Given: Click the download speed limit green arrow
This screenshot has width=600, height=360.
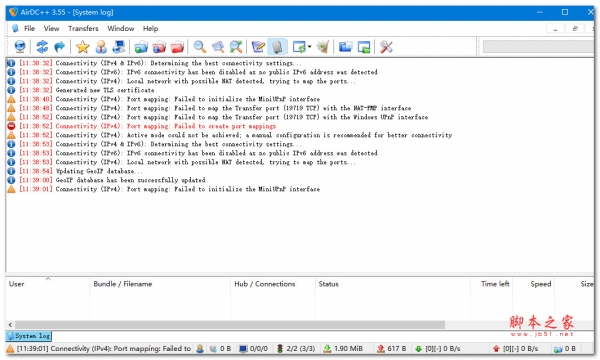Looking at the screenshot, I should point(418,349).
